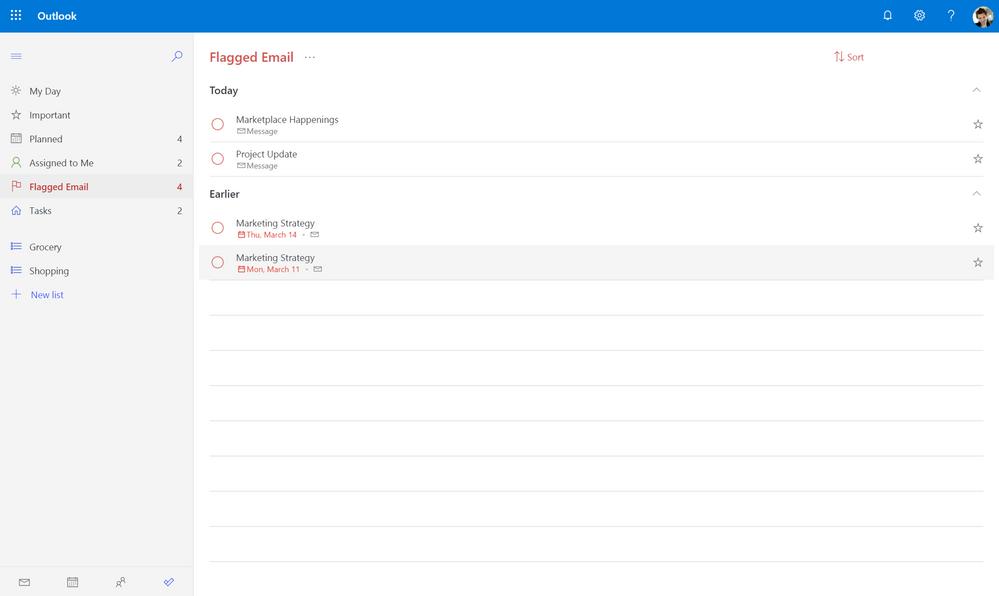Screen dimensions: 999x596
Task: Mark Marketplace Happenings as complete
Action: [218, 124]
